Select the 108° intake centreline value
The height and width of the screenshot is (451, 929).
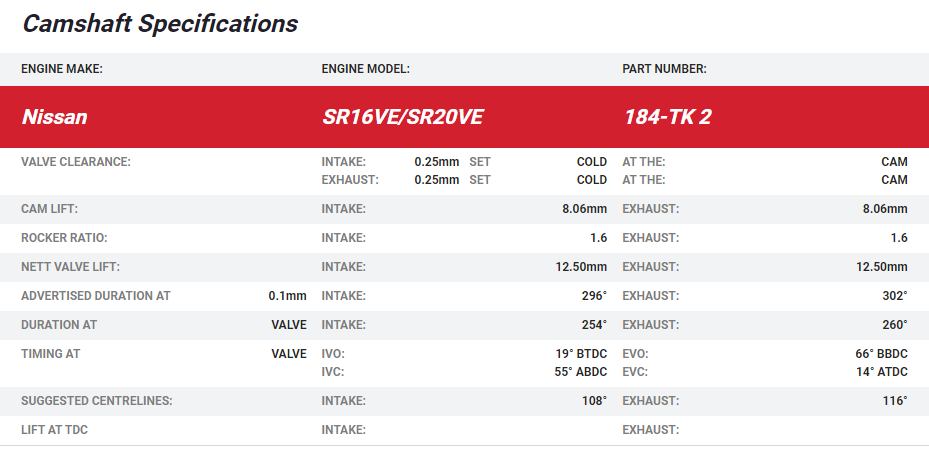coord(592,401)
